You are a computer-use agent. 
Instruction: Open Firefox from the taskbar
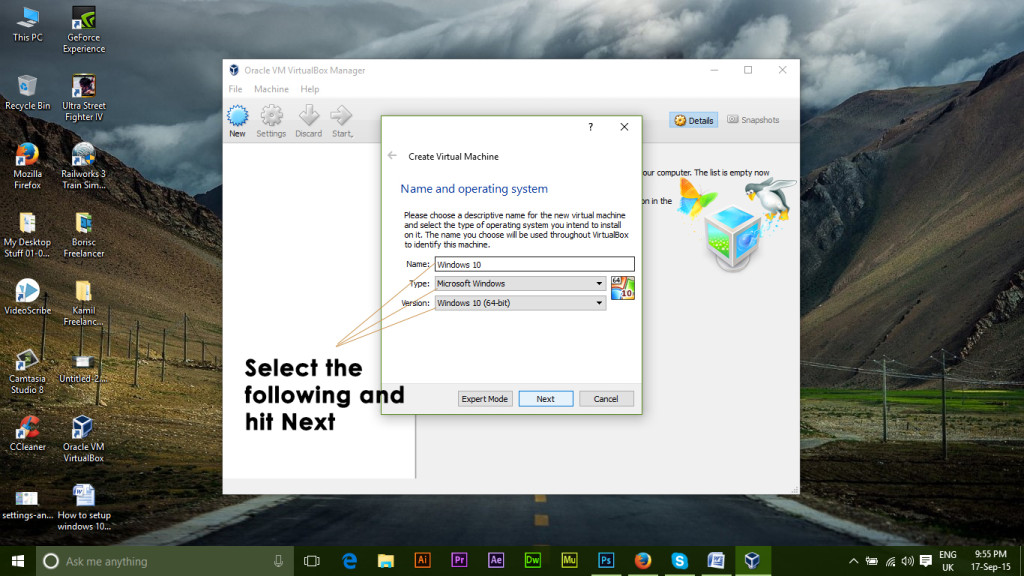point(643,560)
